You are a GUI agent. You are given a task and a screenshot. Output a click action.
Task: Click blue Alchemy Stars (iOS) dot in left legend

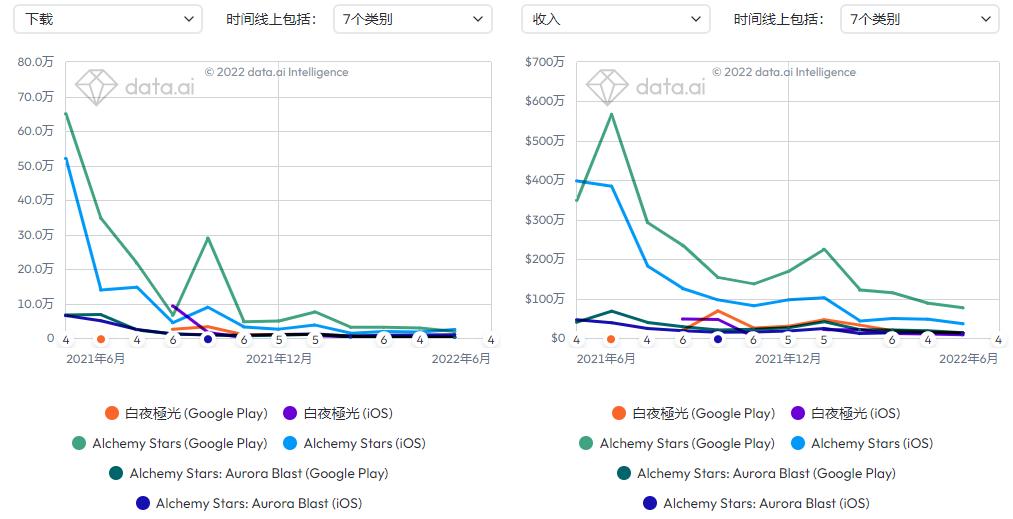point(290,443)
